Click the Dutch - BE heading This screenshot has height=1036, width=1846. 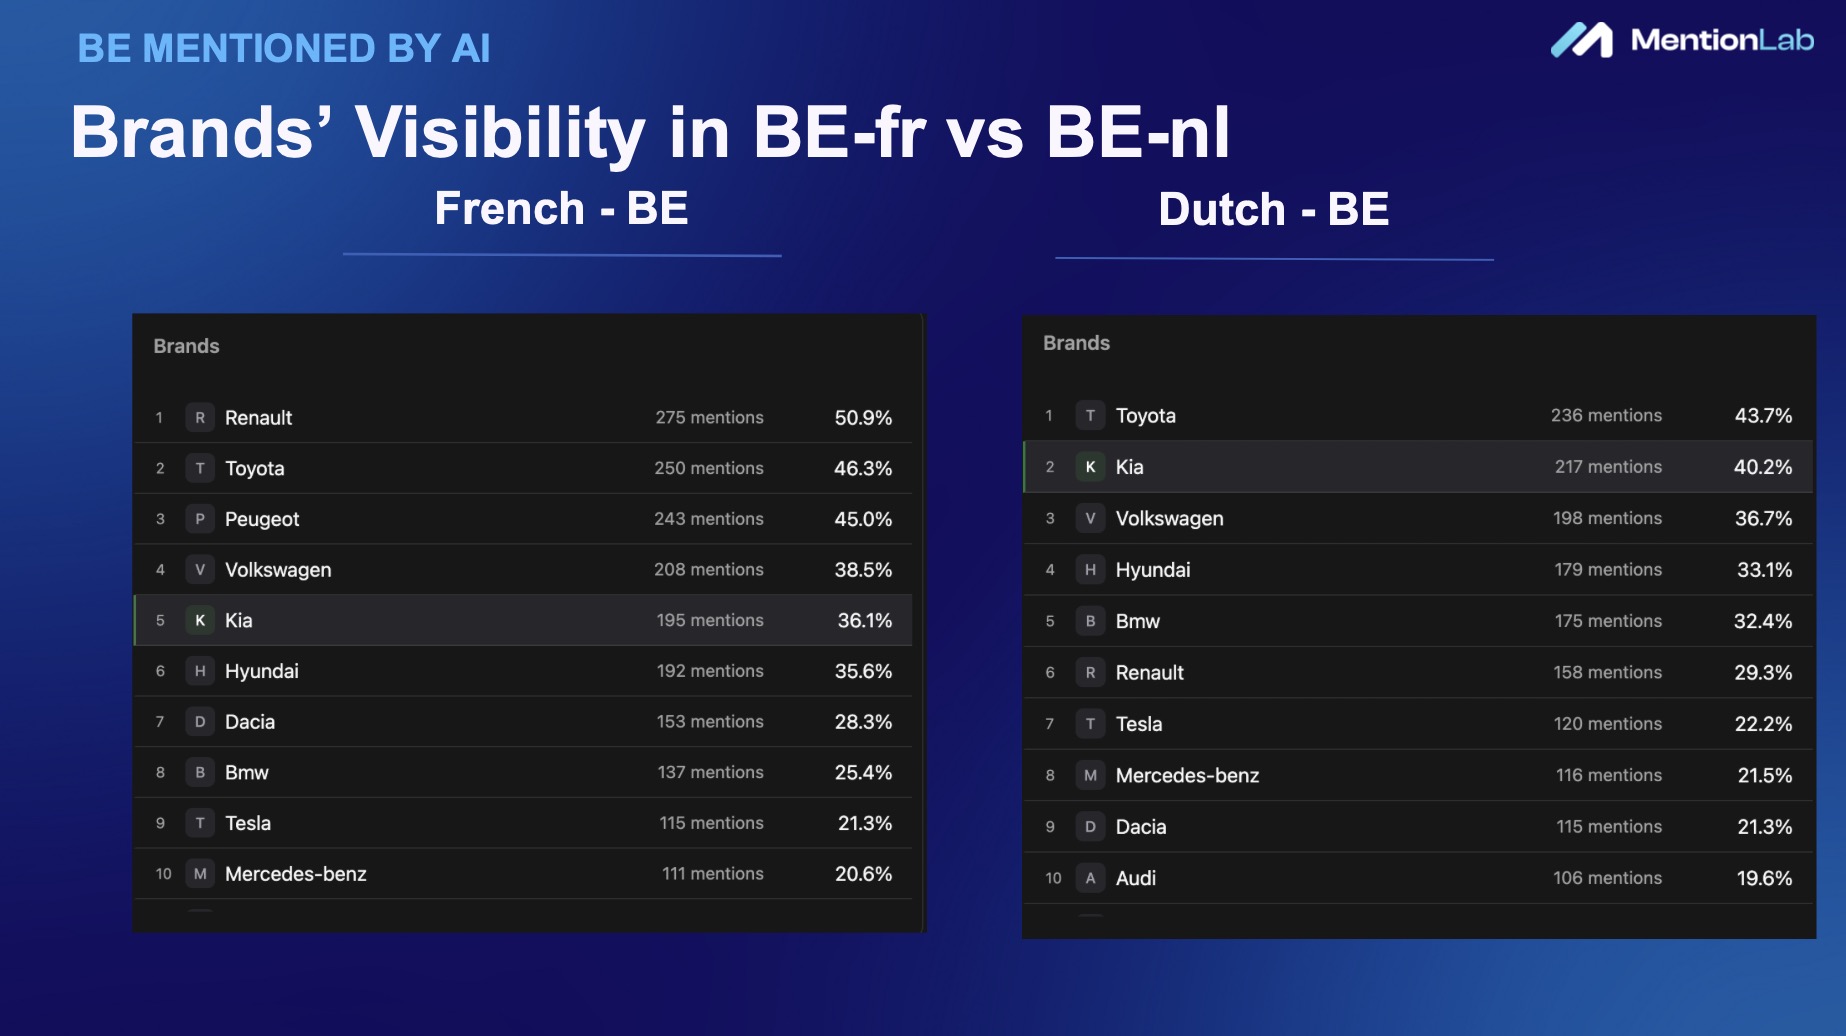[x=1274, y=209]
